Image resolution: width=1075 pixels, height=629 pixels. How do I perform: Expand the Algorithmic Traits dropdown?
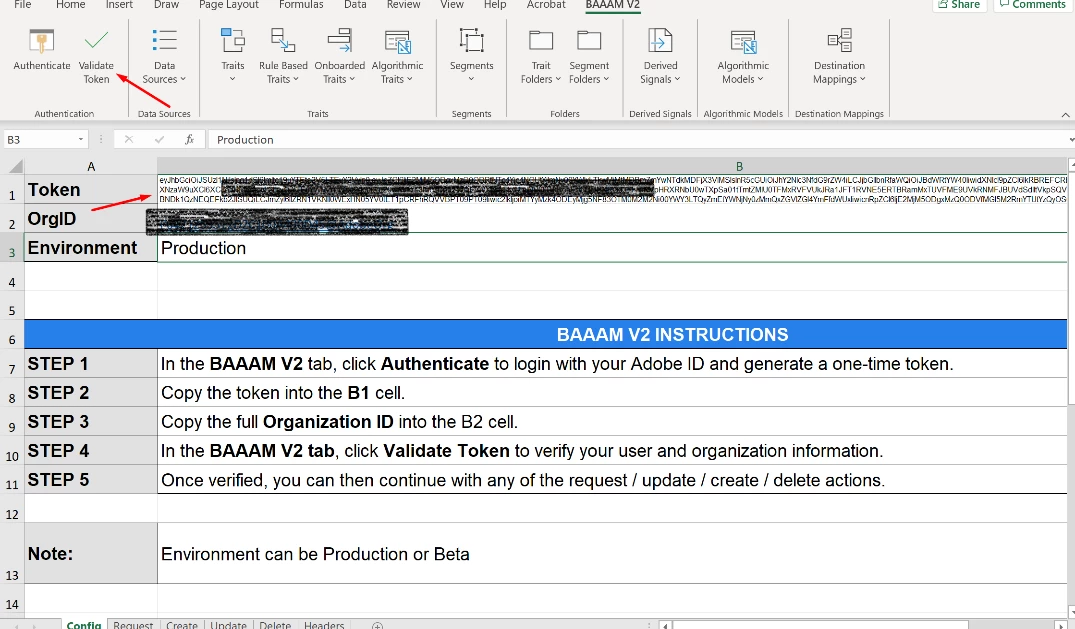409,80
